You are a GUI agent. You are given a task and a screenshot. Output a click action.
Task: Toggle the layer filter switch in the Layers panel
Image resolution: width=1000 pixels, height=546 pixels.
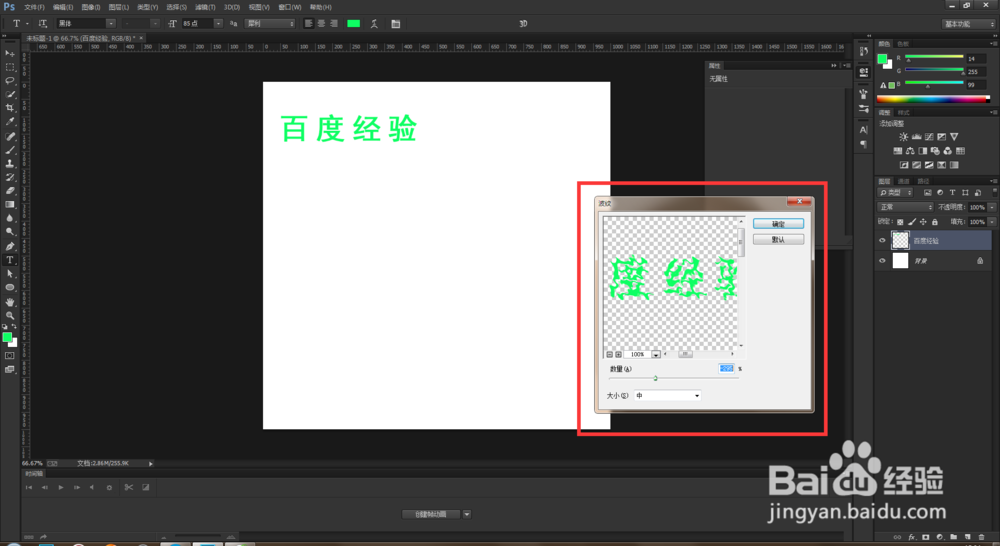pos(994,192)
